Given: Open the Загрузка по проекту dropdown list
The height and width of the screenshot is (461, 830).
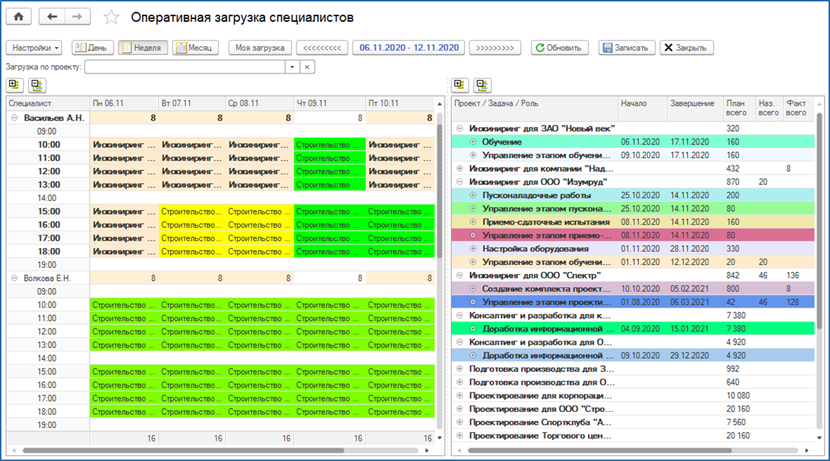Looking at the screenshot, I should point(292,67).
